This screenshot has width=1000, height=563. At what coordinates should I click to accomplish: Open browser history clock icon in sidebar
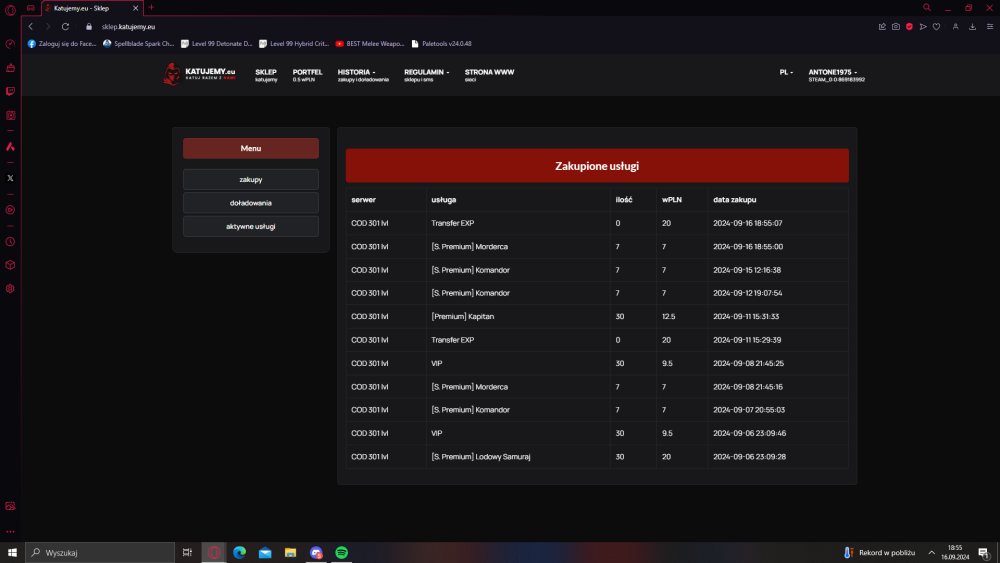point(10,242)
